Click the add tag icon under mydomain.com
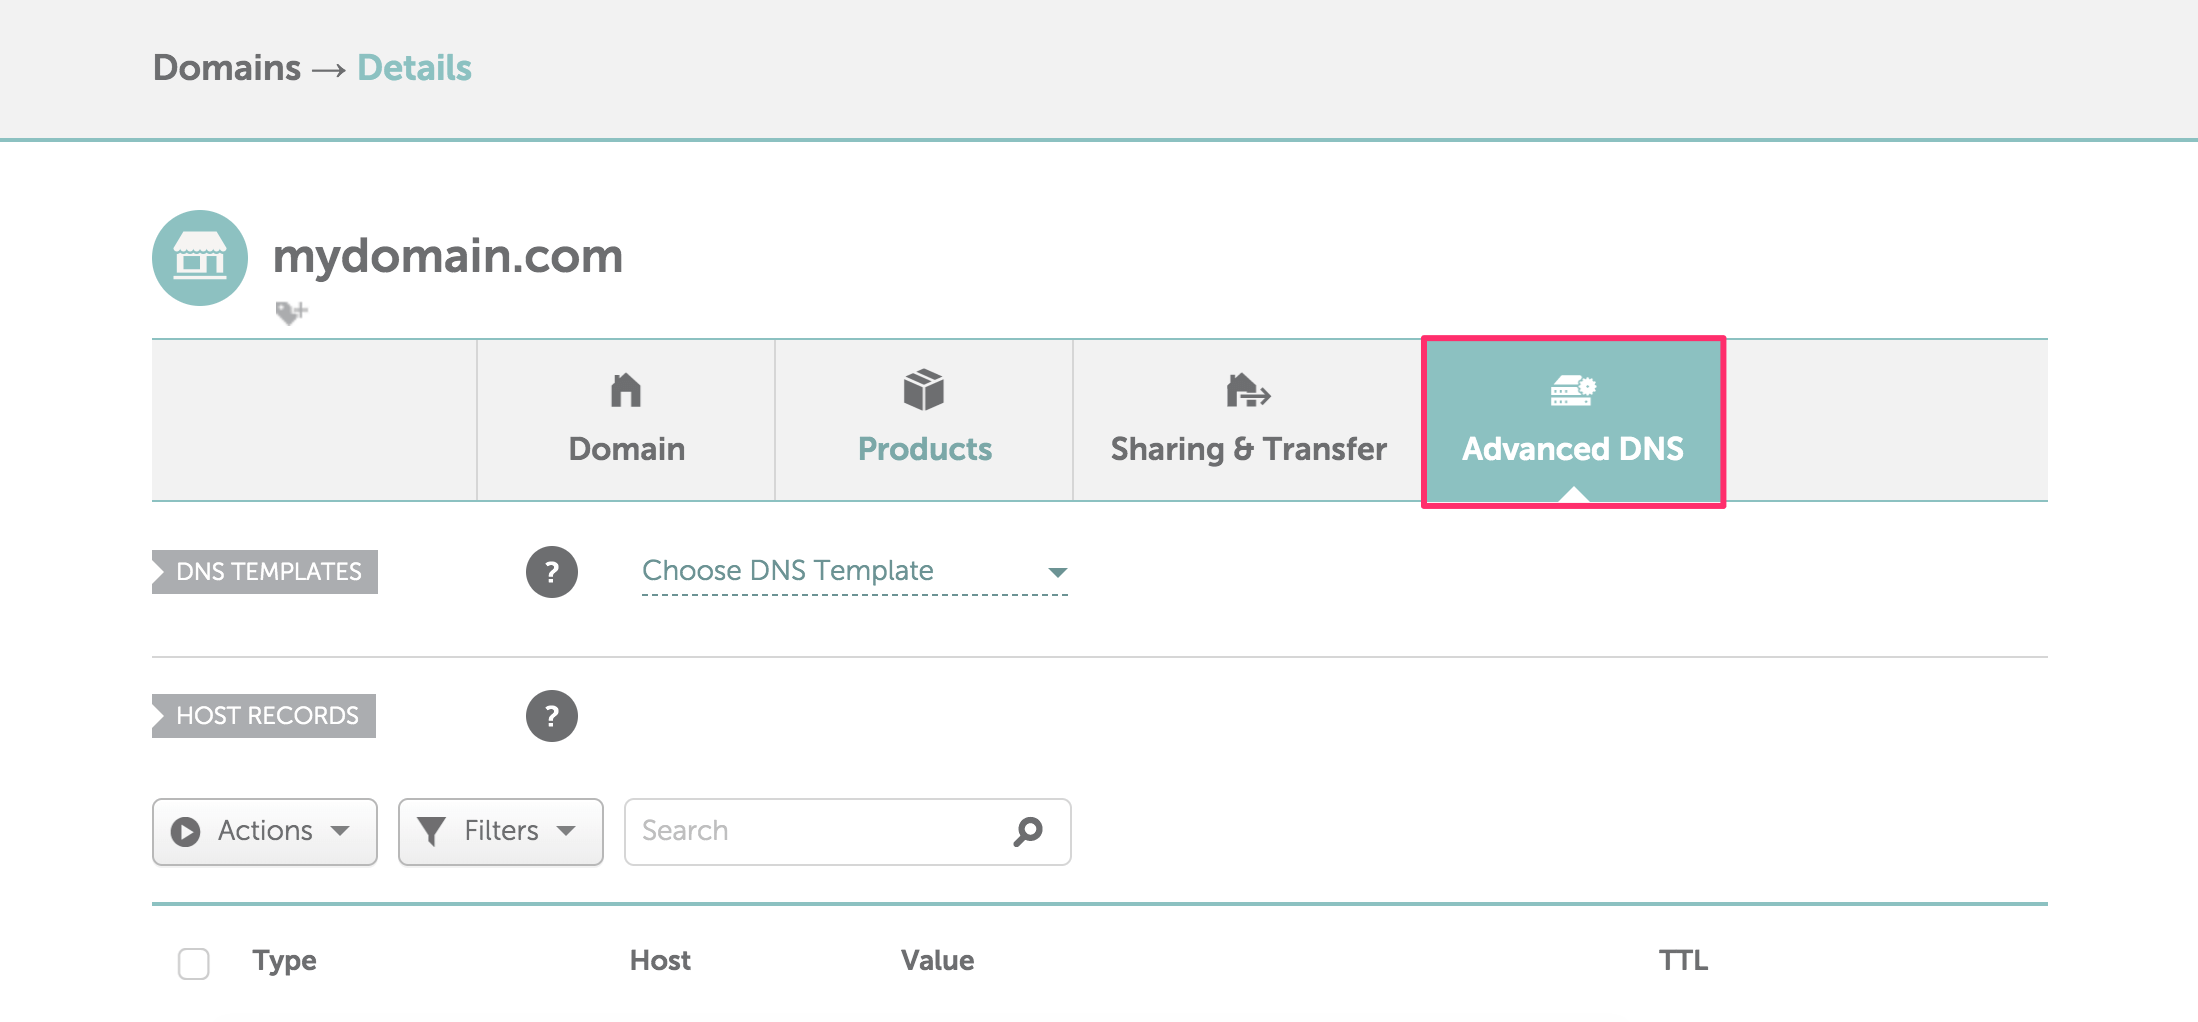This screenshot has width=2198, height=1022. point(291,313)
